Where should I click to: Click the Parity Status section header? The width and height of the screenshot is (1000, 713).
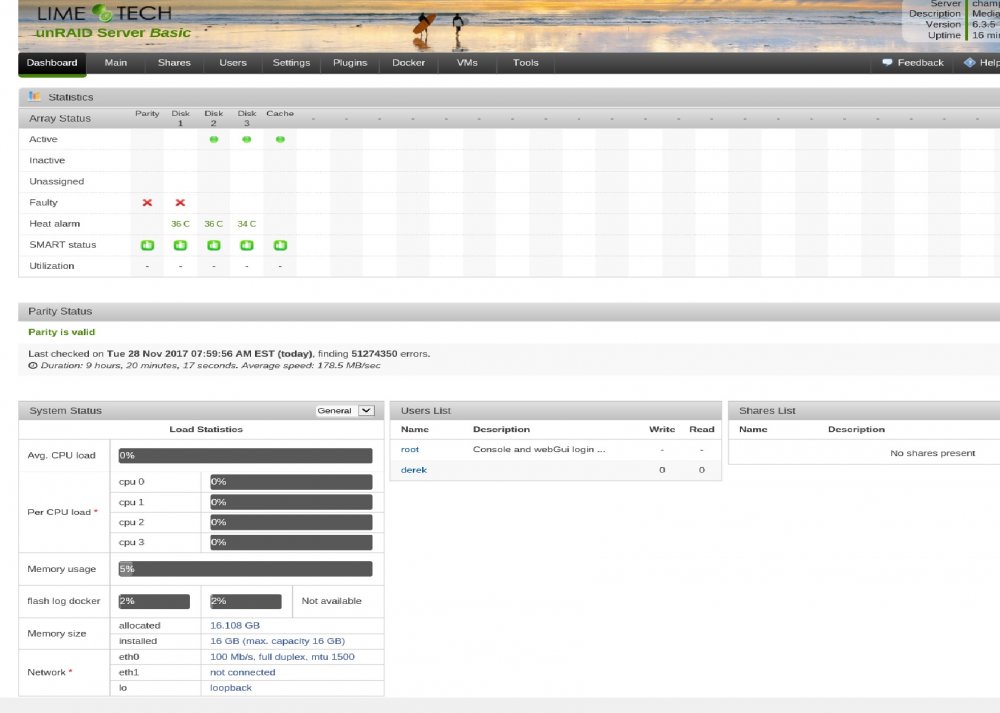point(509,311)
